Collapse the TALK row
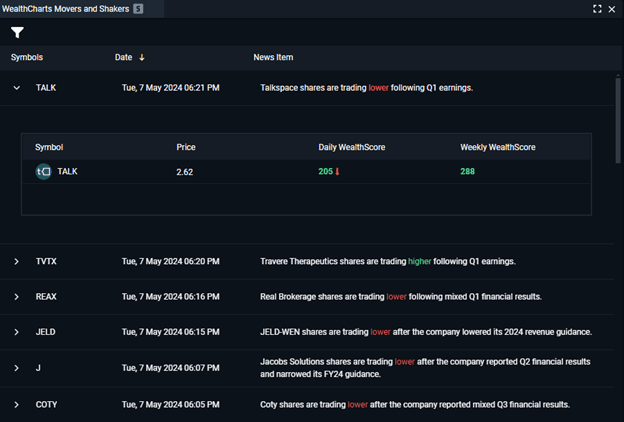 point(16,88)
